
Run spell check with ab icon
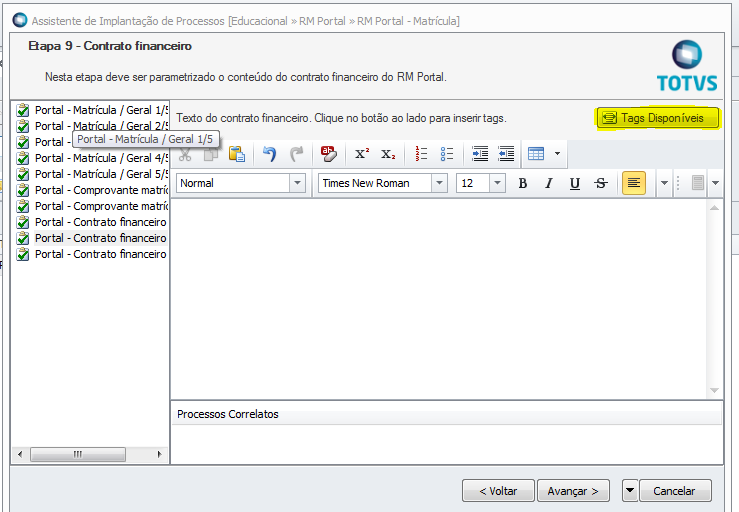[328, 154]
